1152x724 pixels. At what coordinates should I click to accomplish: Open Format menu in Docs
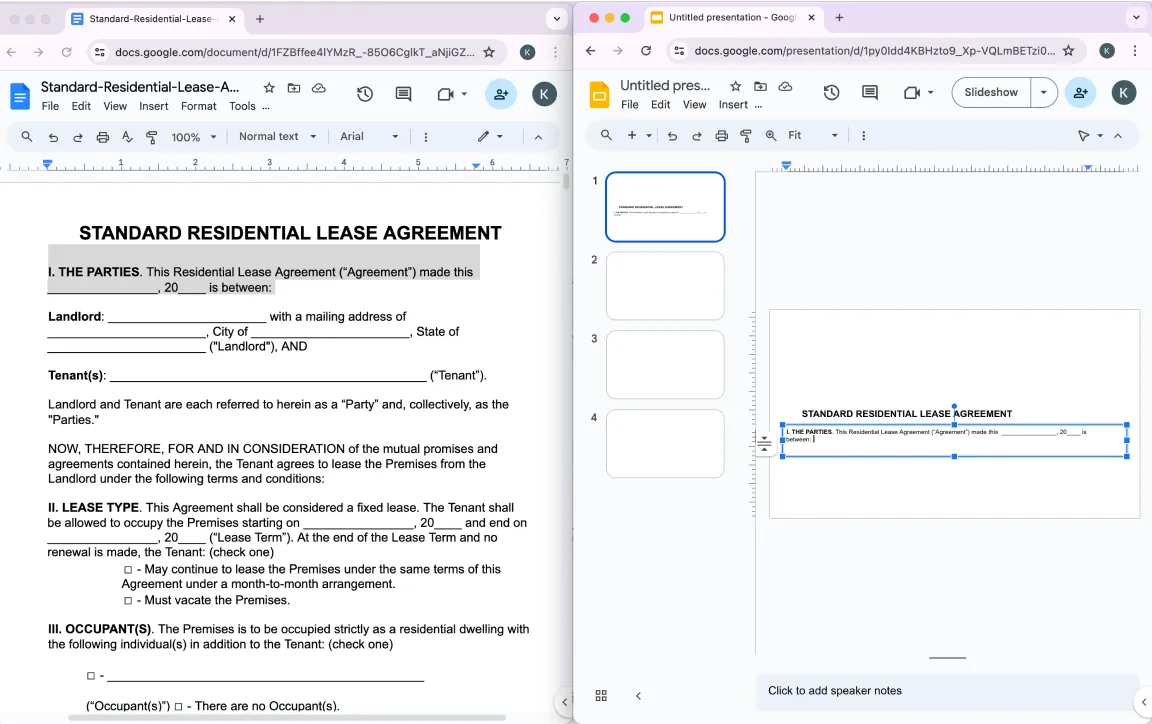[198, 106]
